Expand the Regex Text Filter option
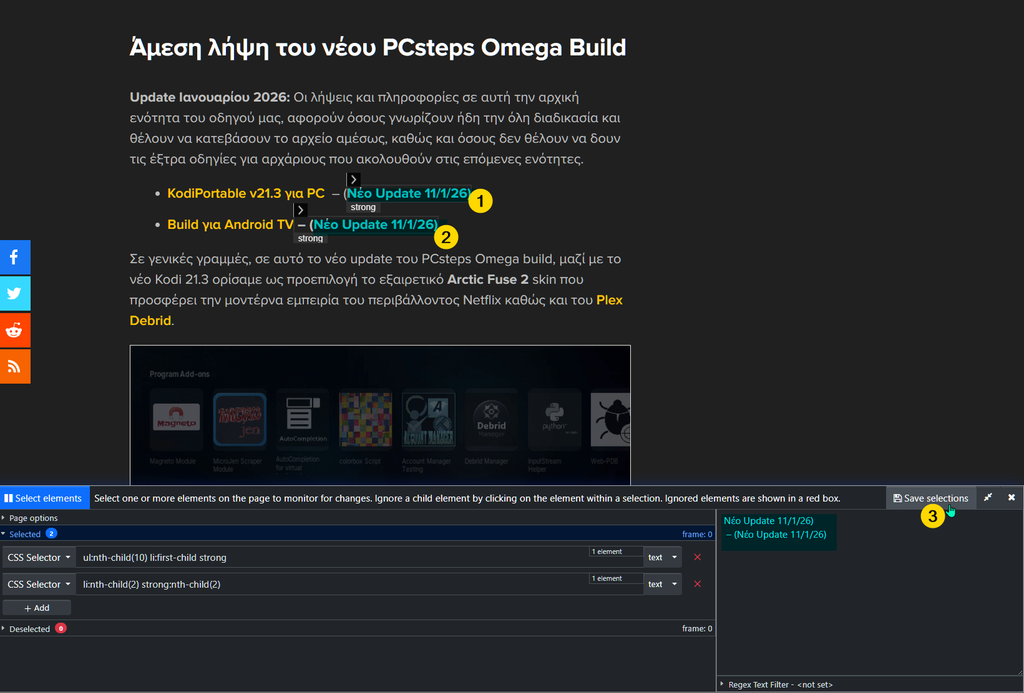The height and width of the screenshot is (693, 1024). [777, 685]
